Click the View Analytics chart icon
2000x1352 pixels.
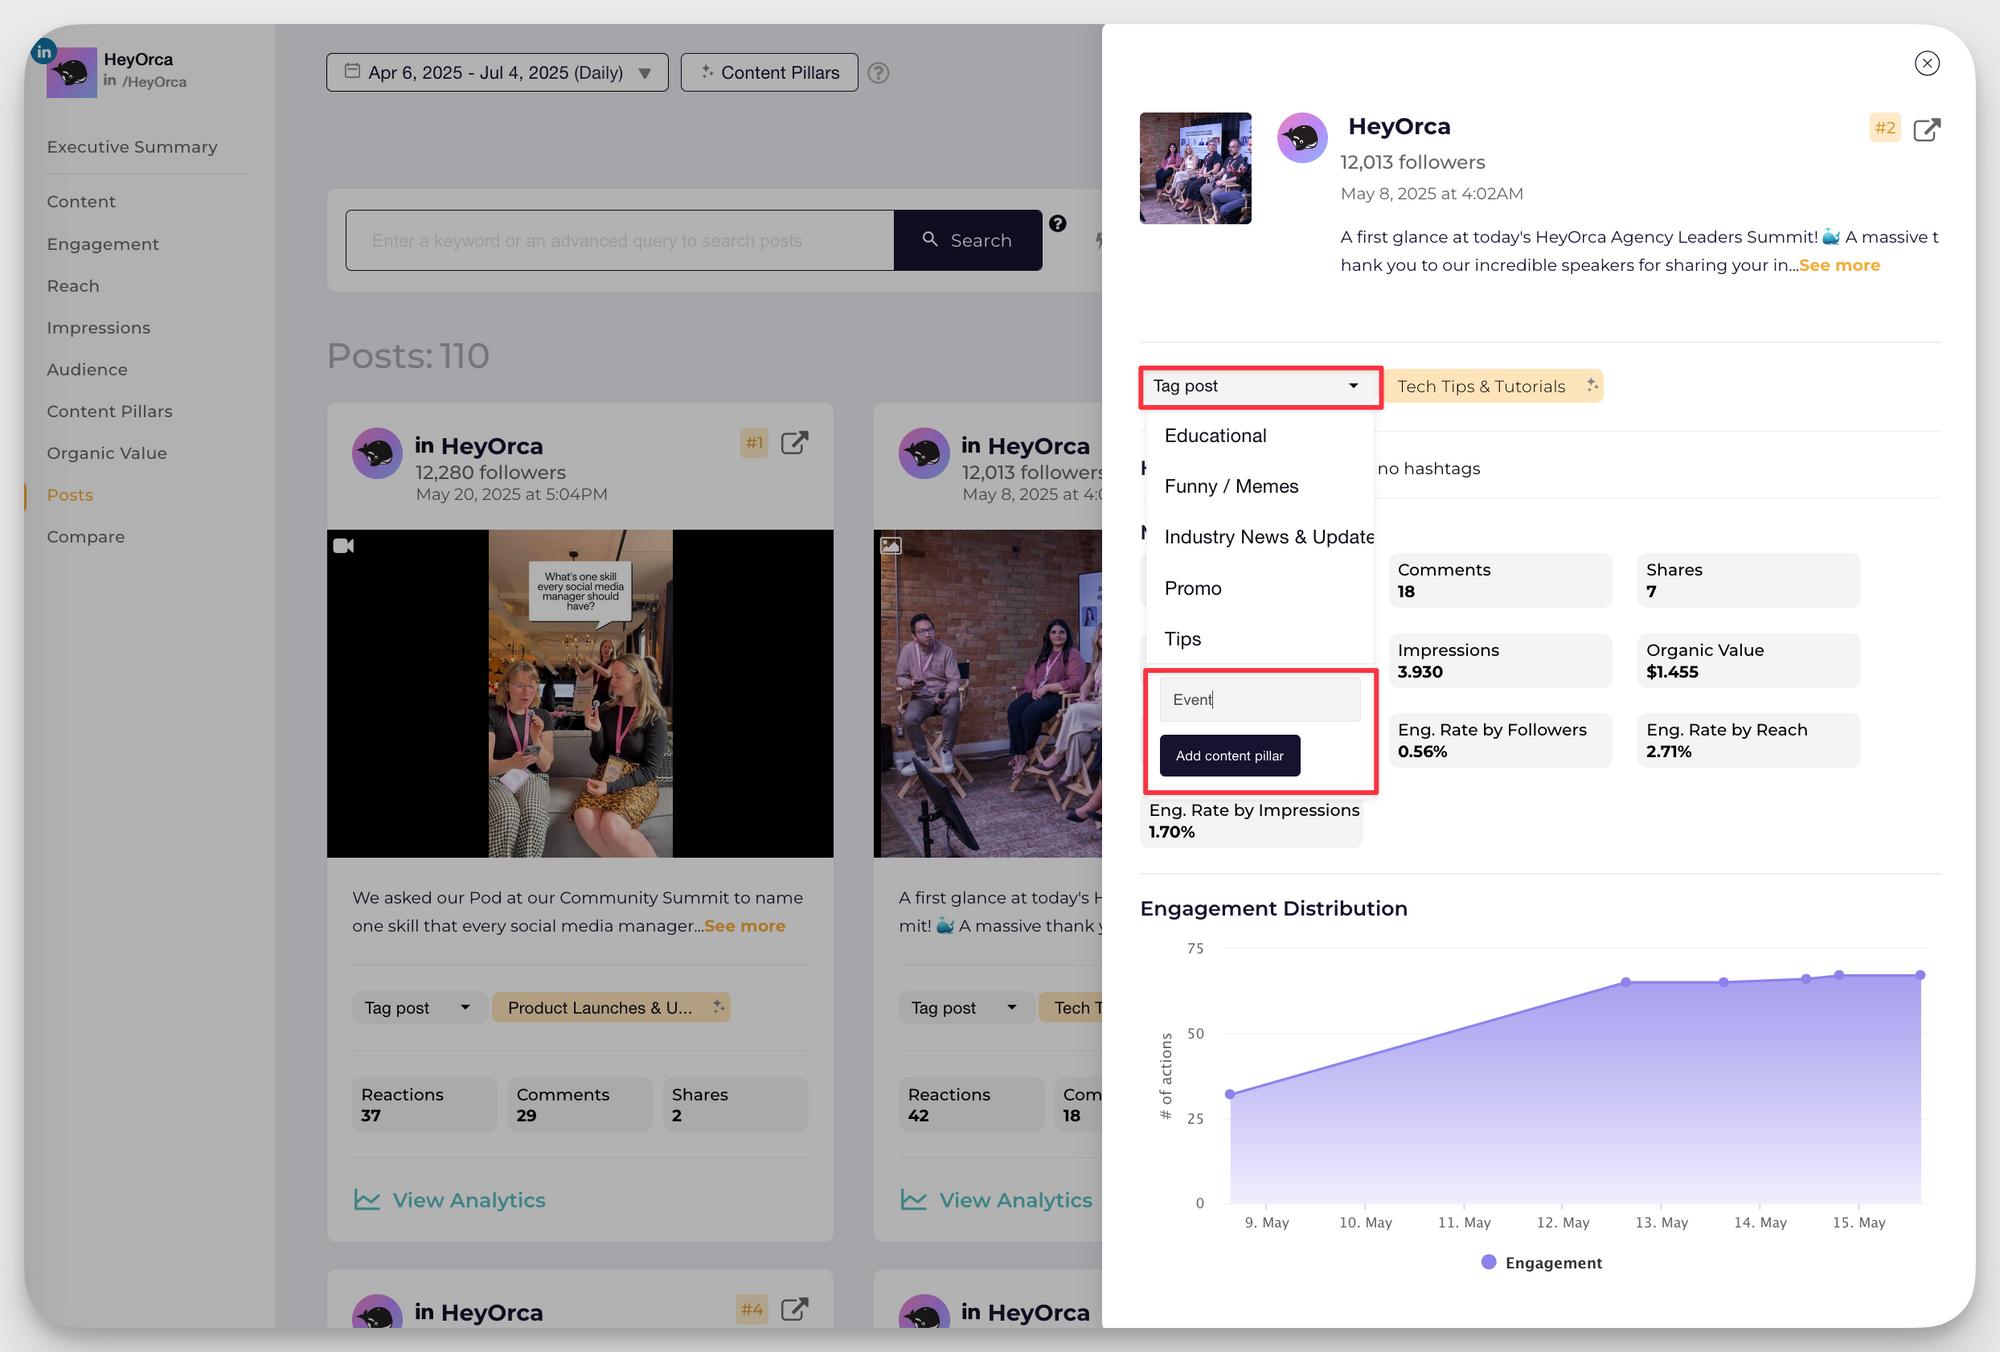(x=366, y=1199)
